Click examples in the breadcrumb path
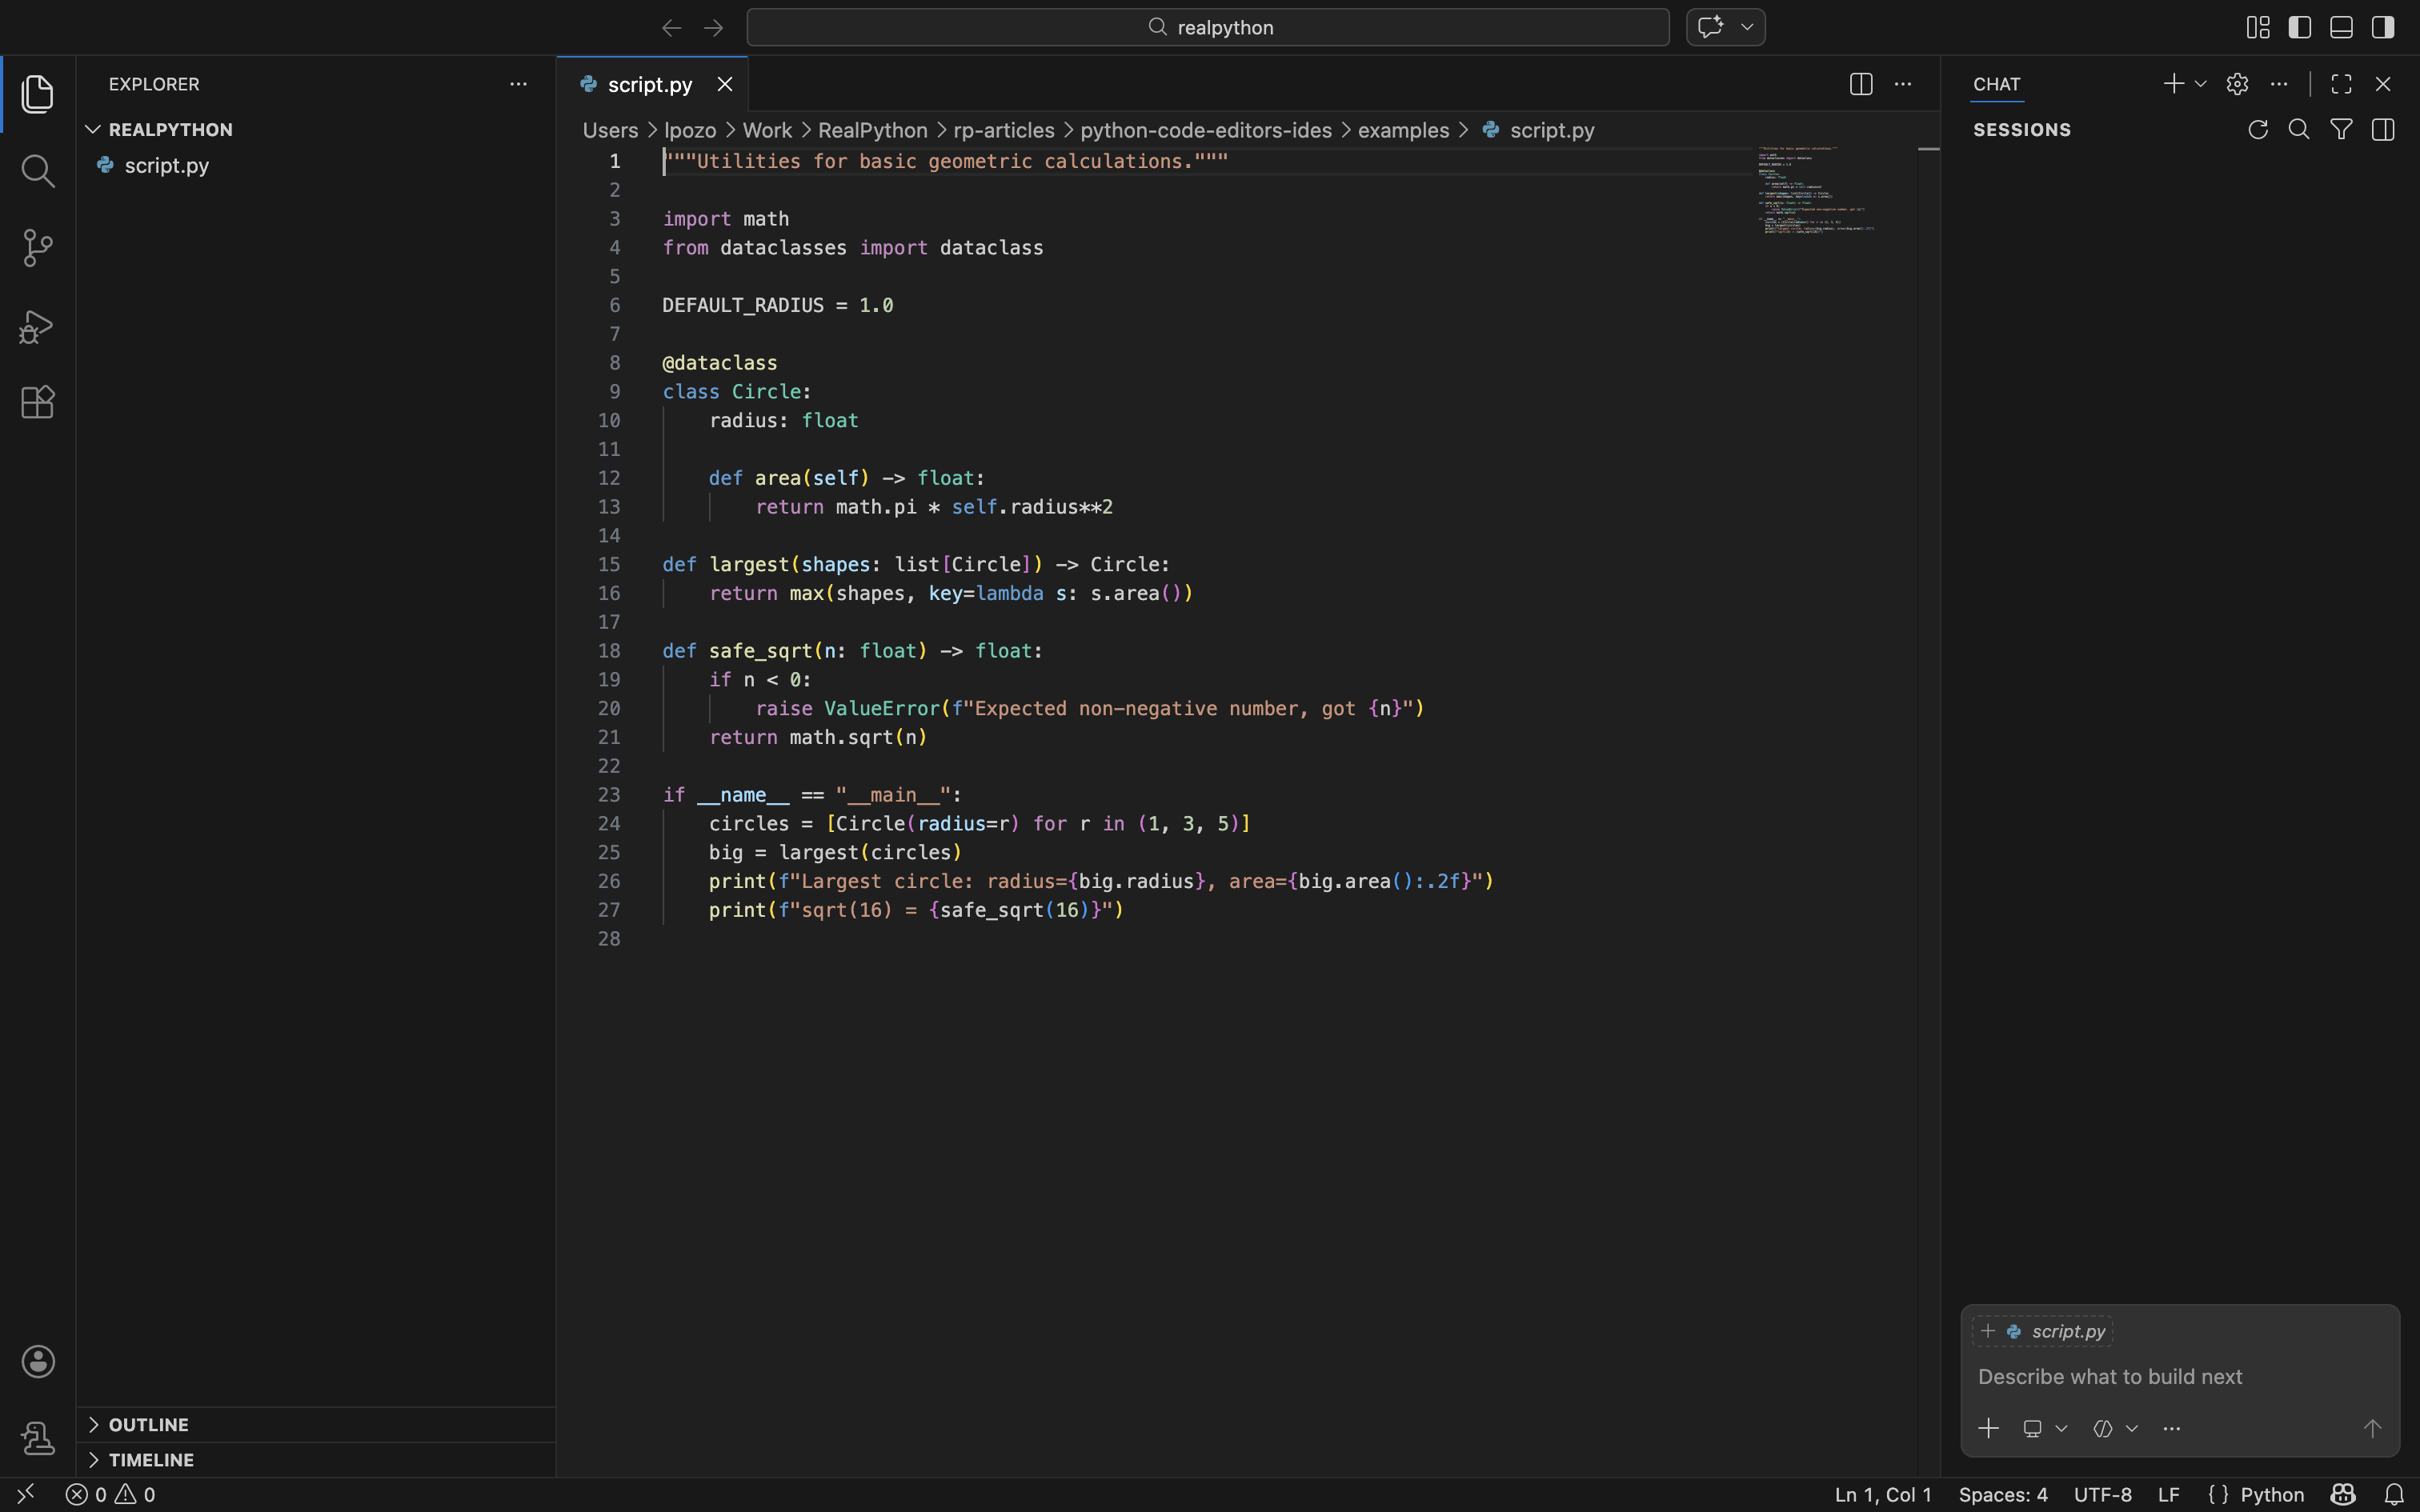This screenshot has height=1512, width=2420. coord(1403,130)
